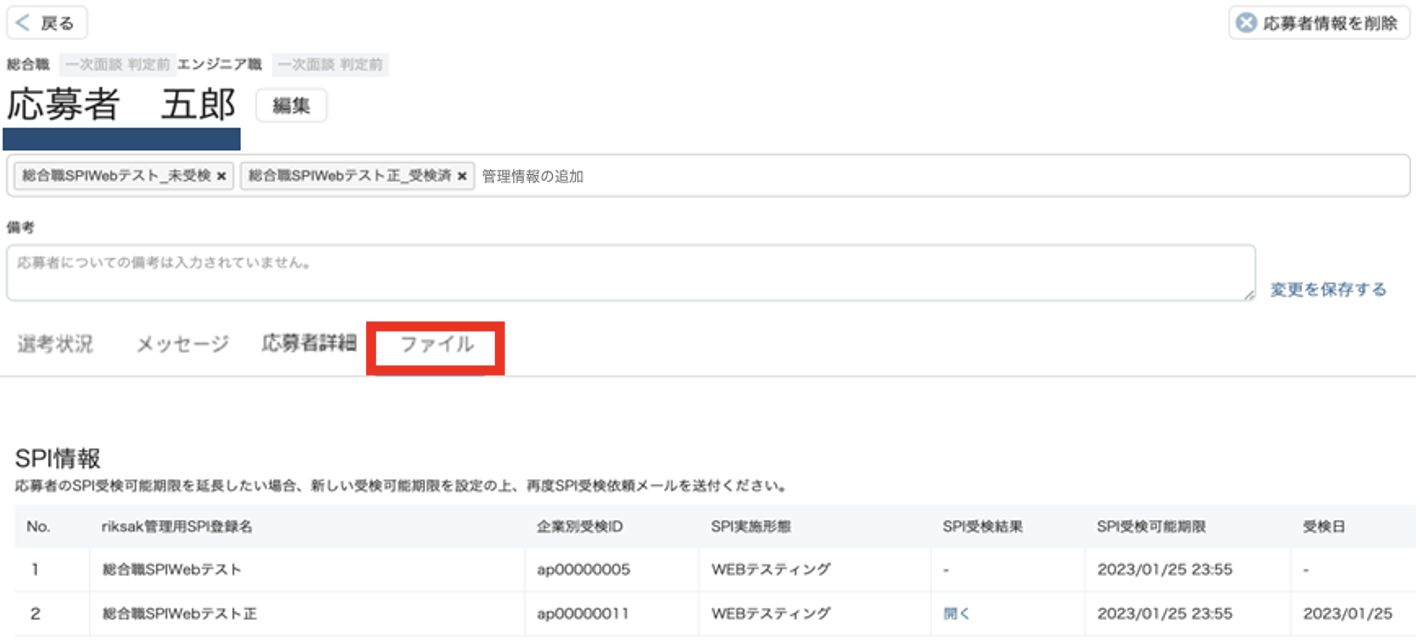
Task: Click the 応募者情報を削除 button
Action: pyautogui.click(x=1319, y=23)
